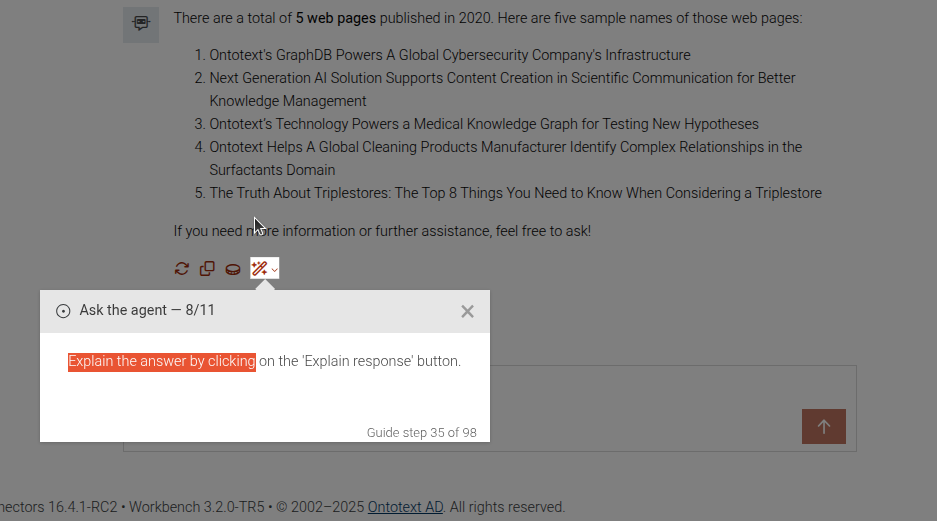937x521 pixels.
Task: Click the highlighted 'Explain the answer by clicking' text
Action: pyautogui.click(x=162, y=361)
